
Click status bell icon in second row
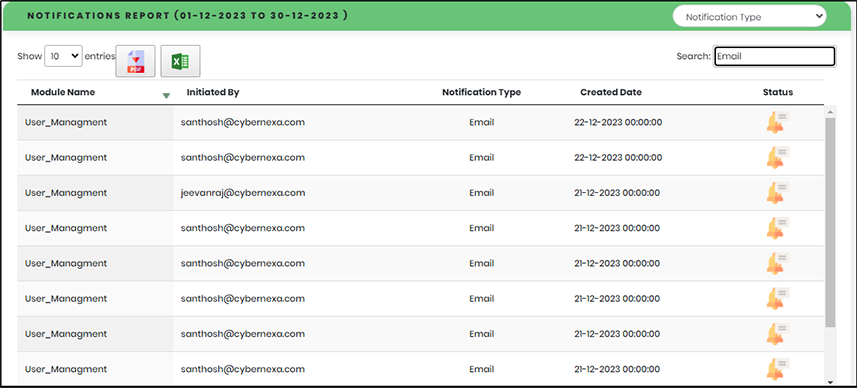pos(777,157)
